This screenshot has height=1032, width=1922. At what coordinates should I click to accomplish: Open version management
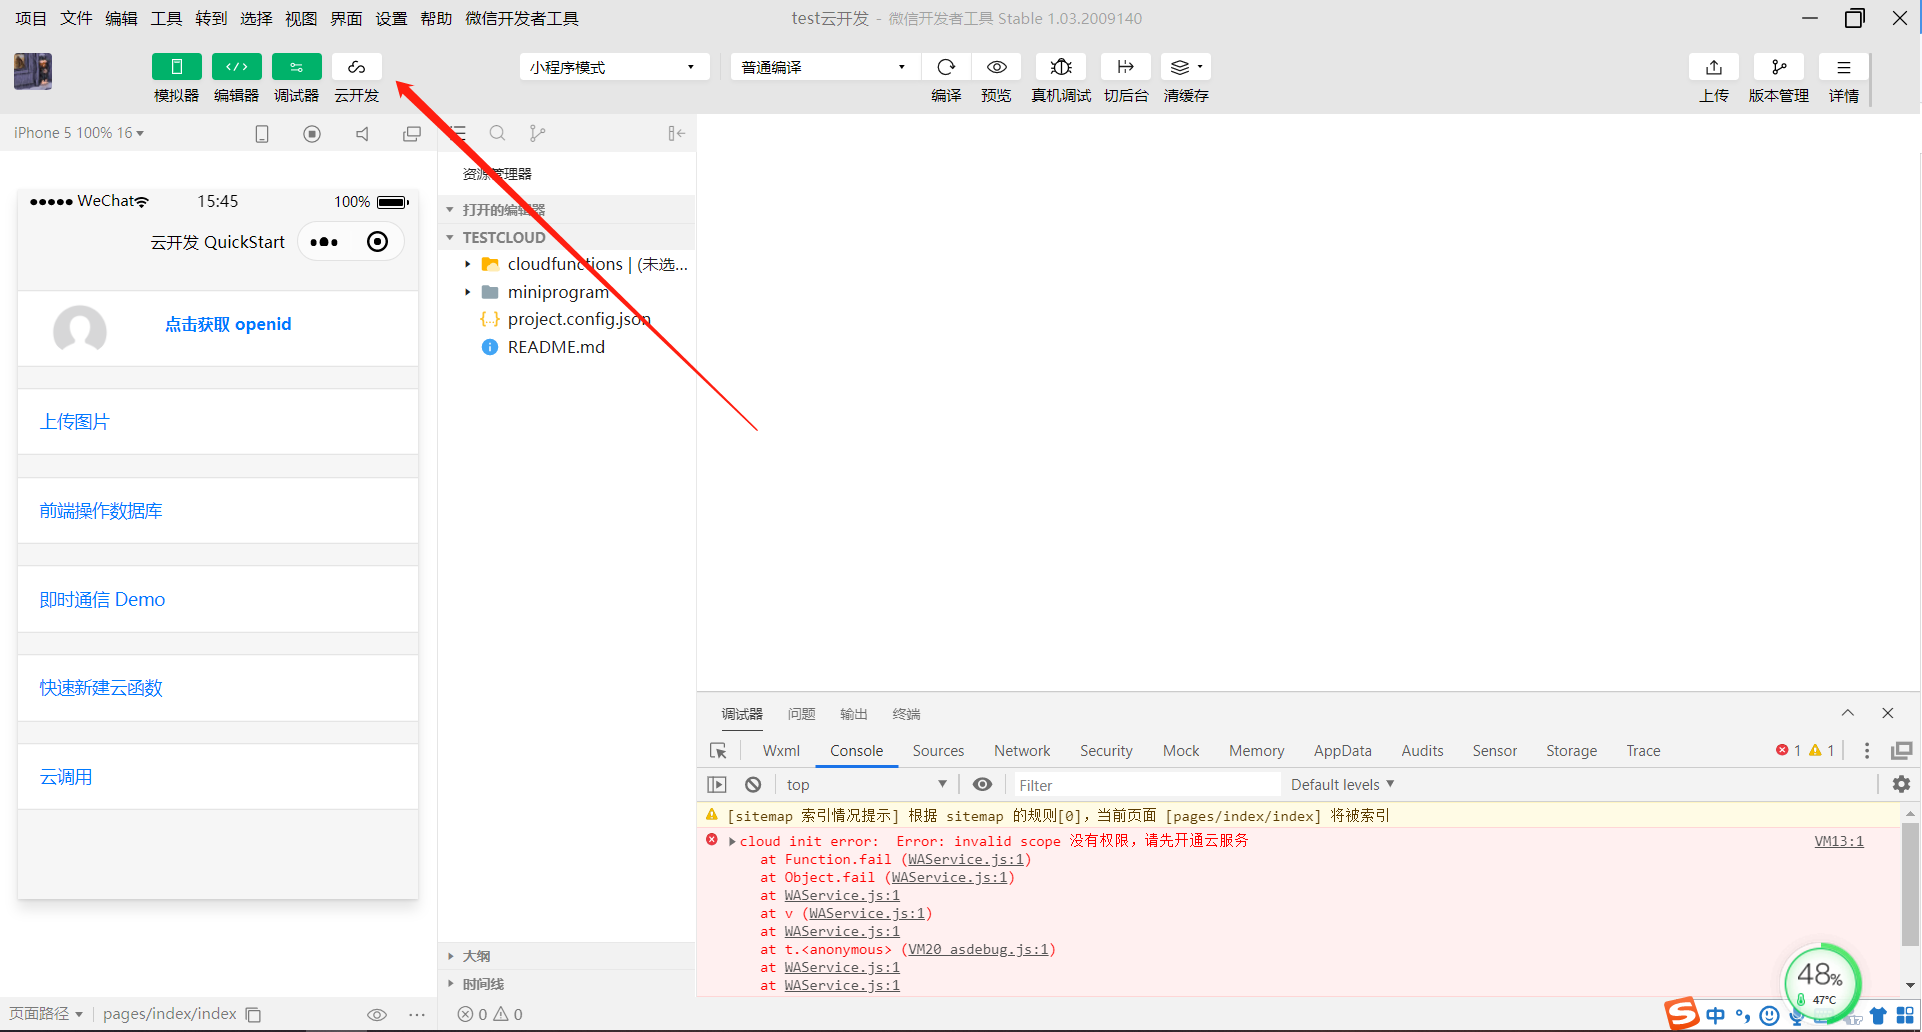[1779, 67]
